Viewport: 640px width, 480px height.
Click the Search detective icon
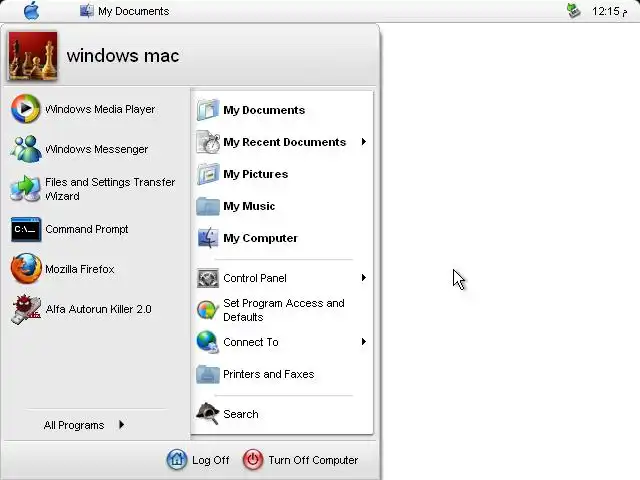pyautogui.click(x=208, y=413)
